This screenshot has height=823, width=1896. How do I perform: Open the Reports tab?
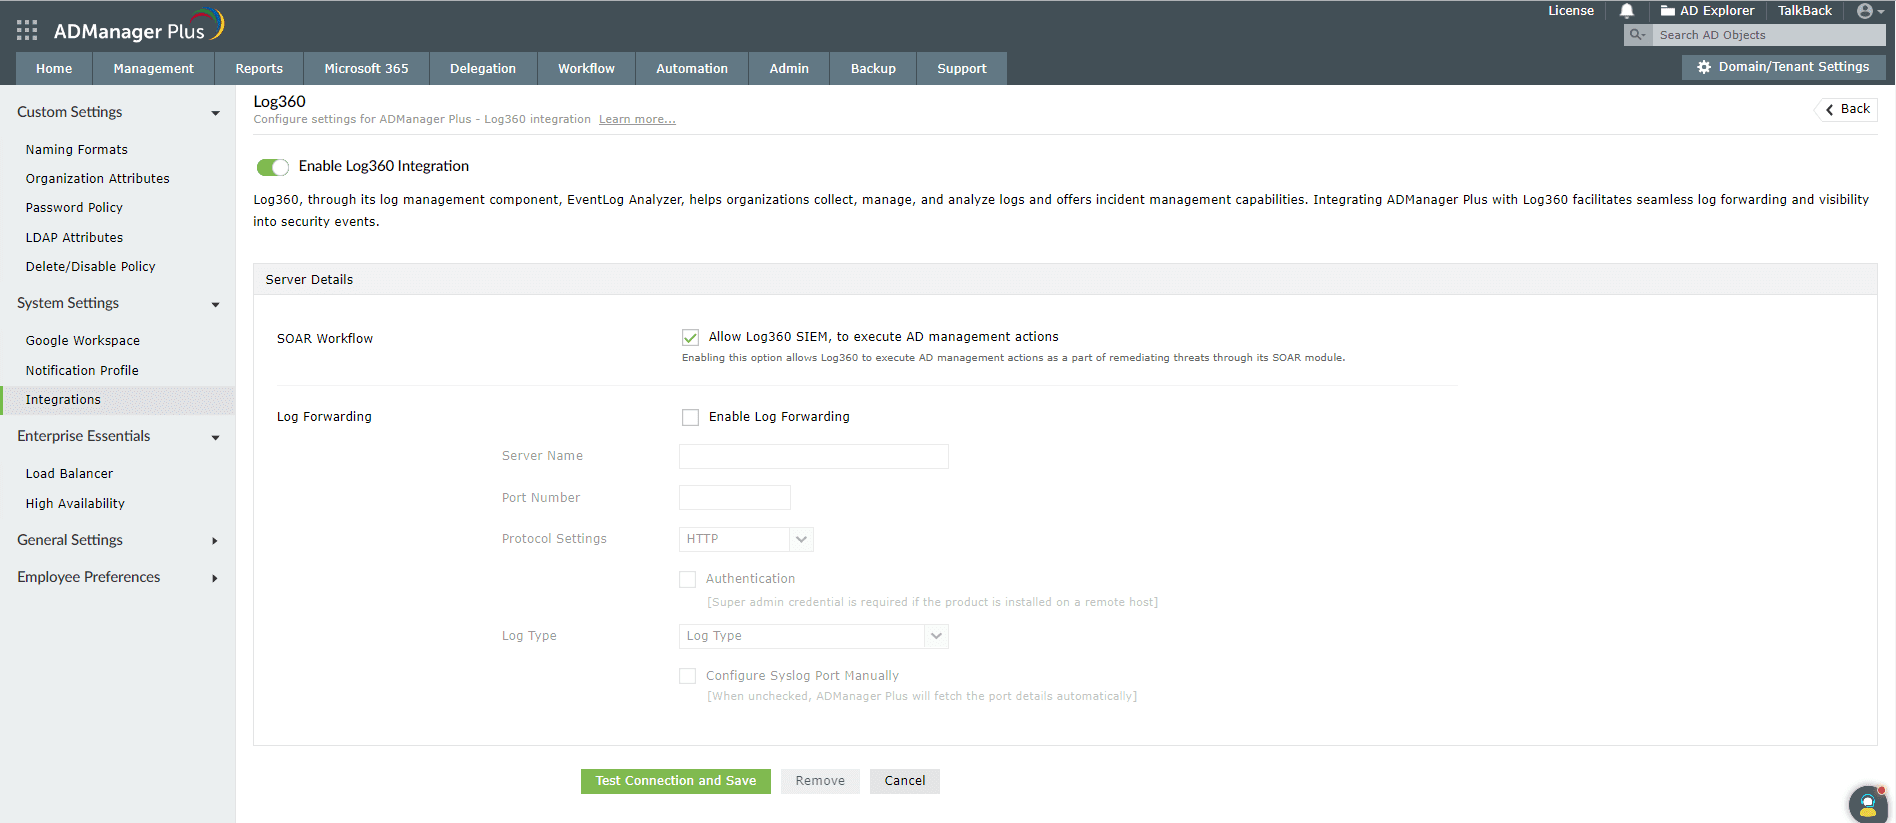(x=259, y=68)
